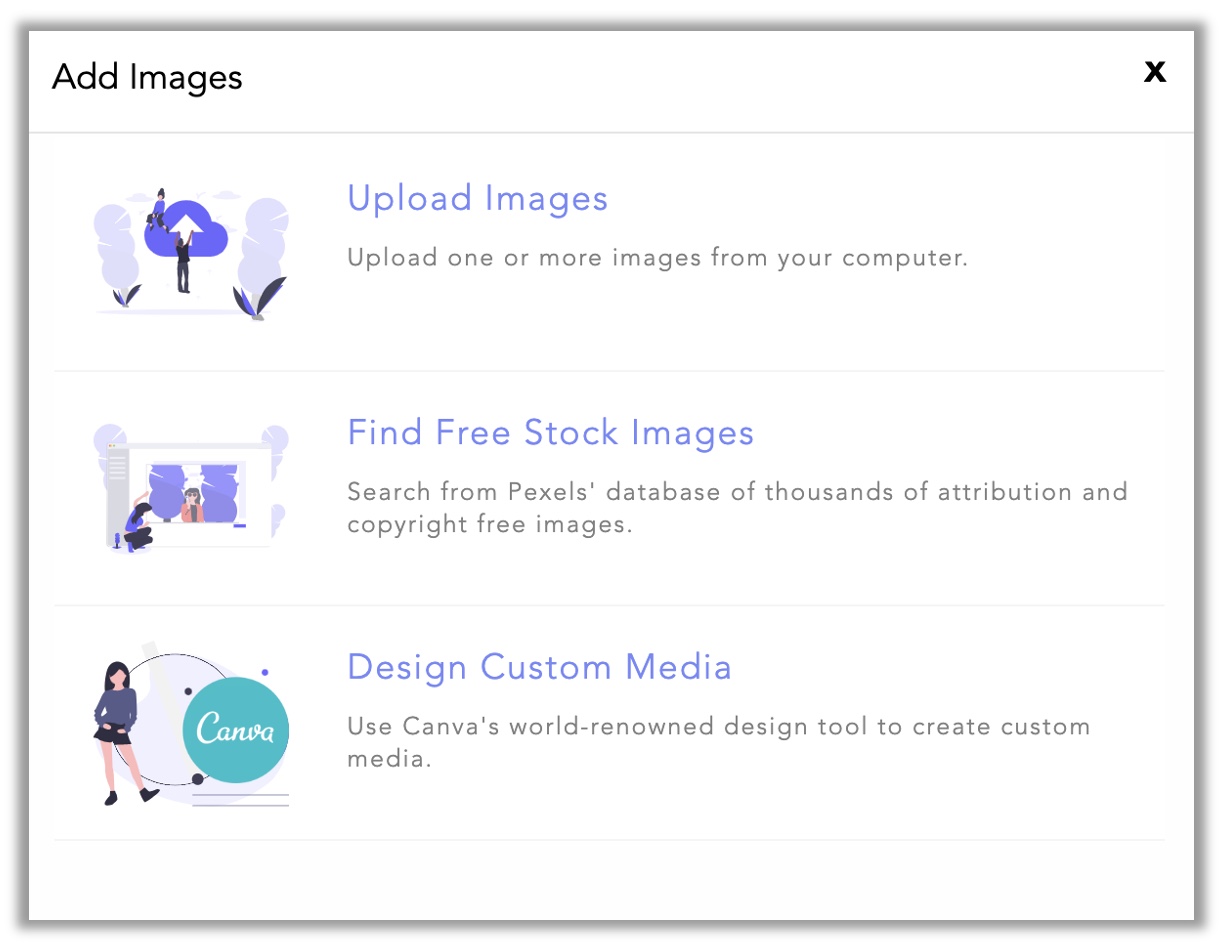Click the upload from your computer description
Viewport: 1224px width, 948px height.
point(657,258)
